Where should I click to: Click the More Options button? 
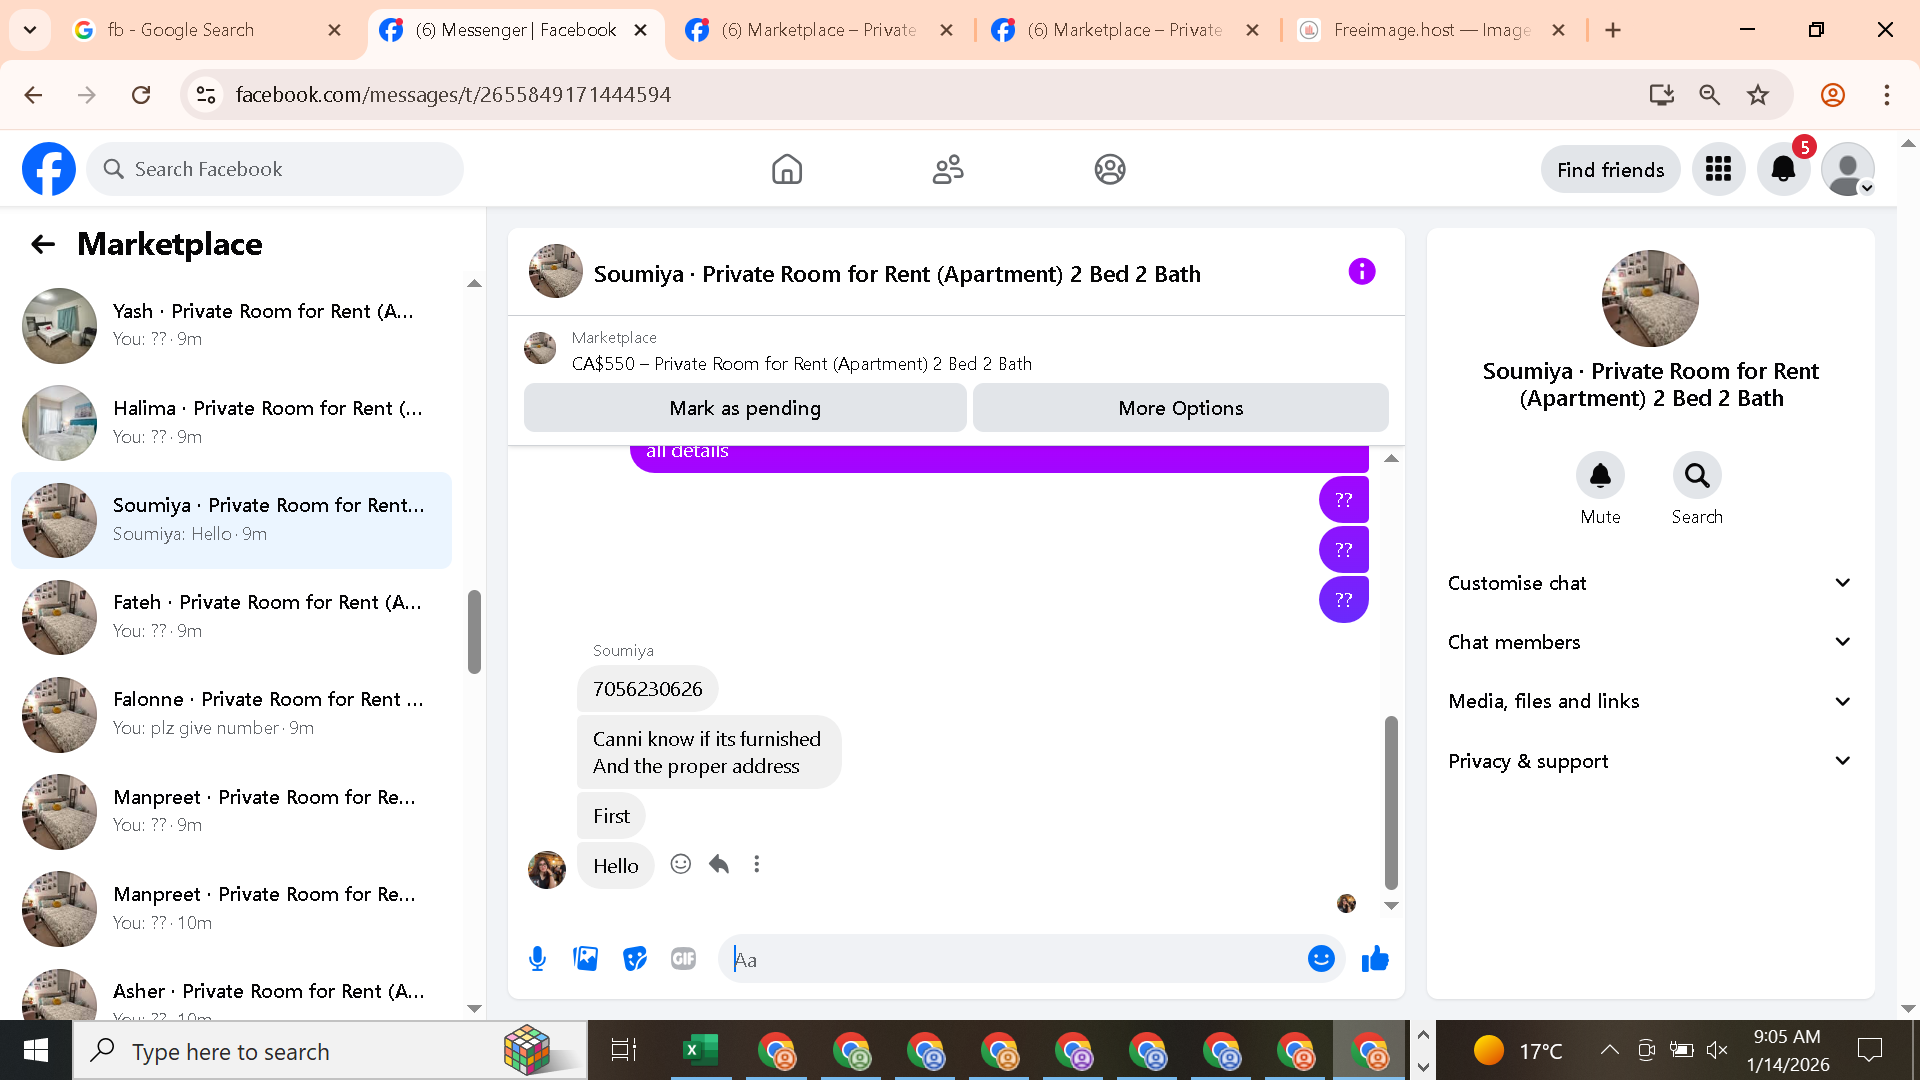pyautogui.click(x=1180, y=408)
